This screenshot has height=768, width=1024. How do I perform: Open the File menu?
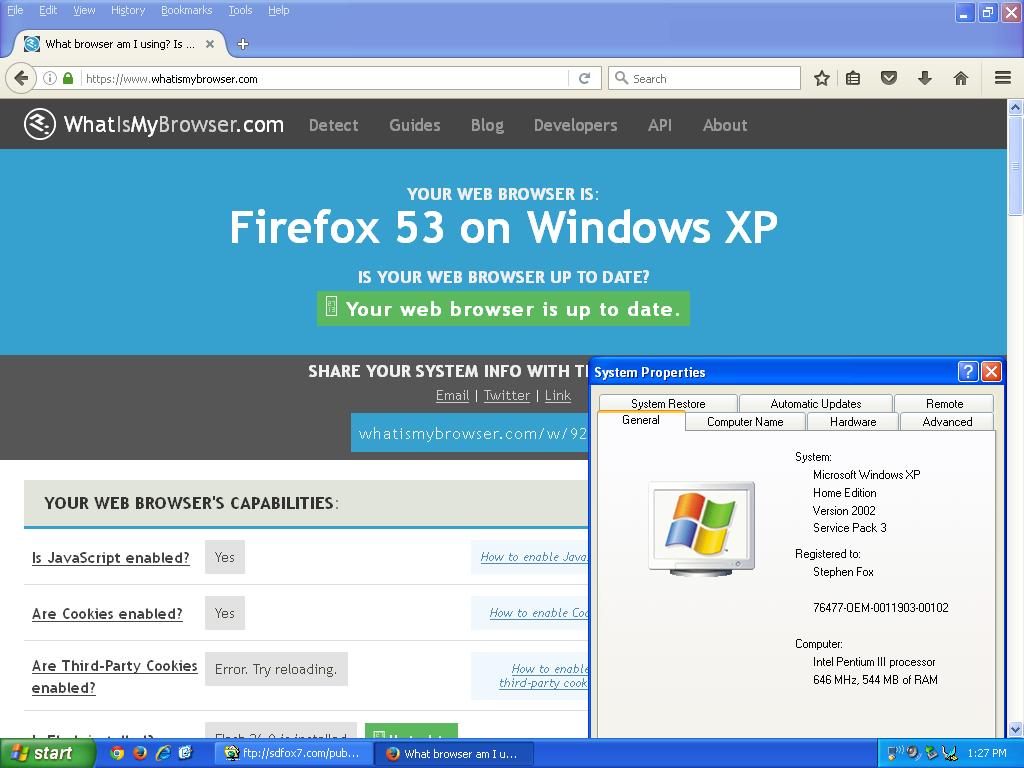(15, 10)
